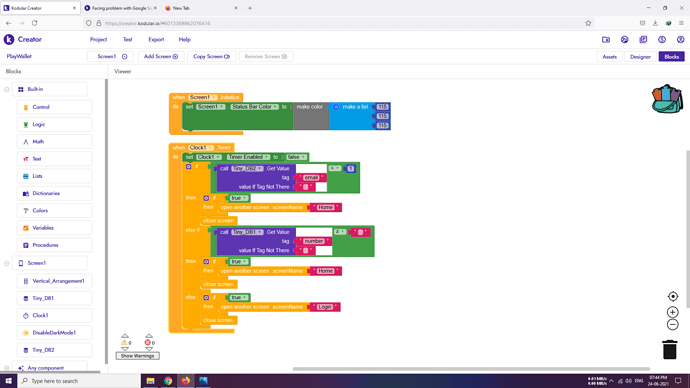Select Tiny_DB2 component in the tree

tap(55, 350)
